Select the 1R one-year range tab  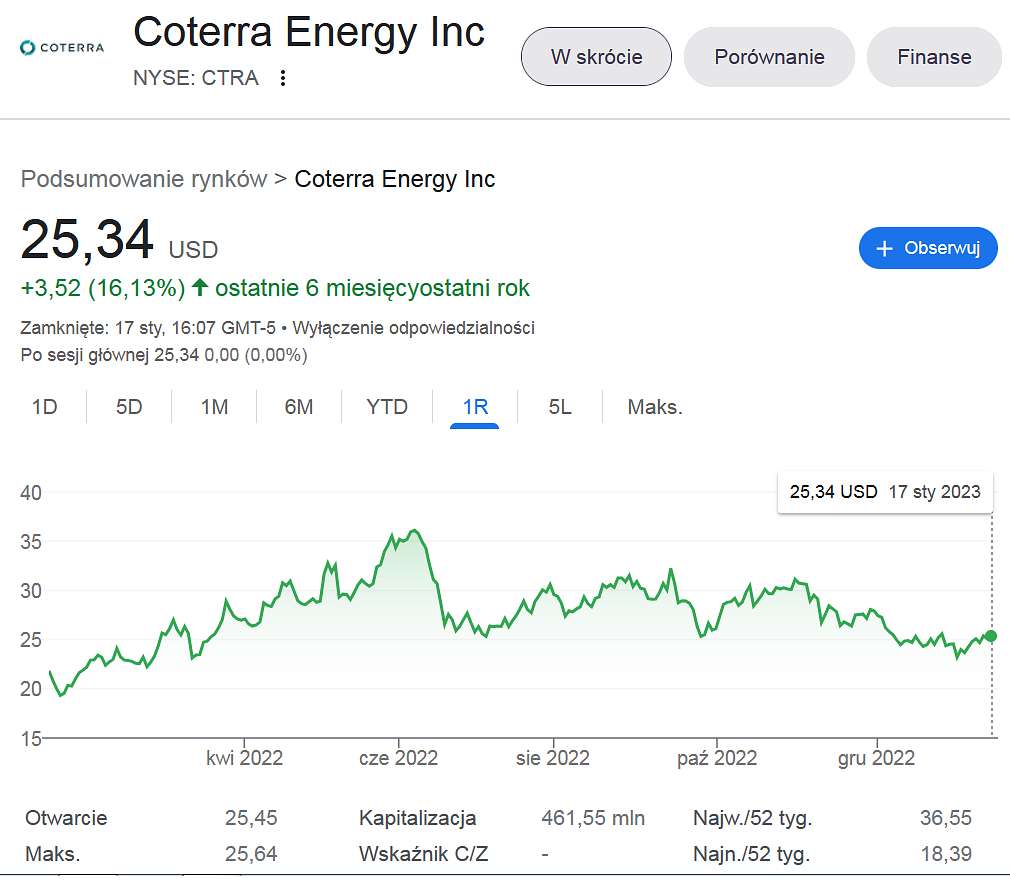point(475,408)
